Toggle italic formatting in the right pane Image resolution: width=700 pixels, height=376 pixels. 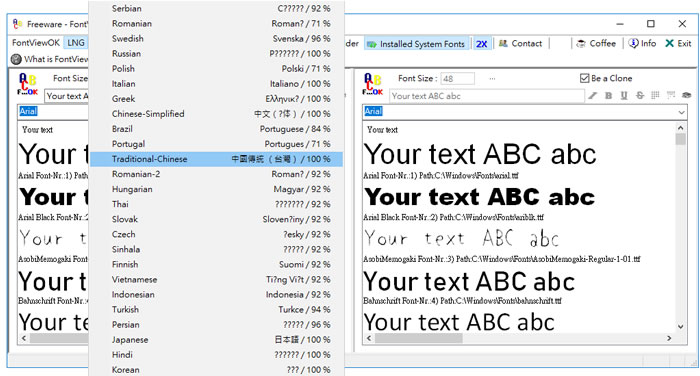592,96
